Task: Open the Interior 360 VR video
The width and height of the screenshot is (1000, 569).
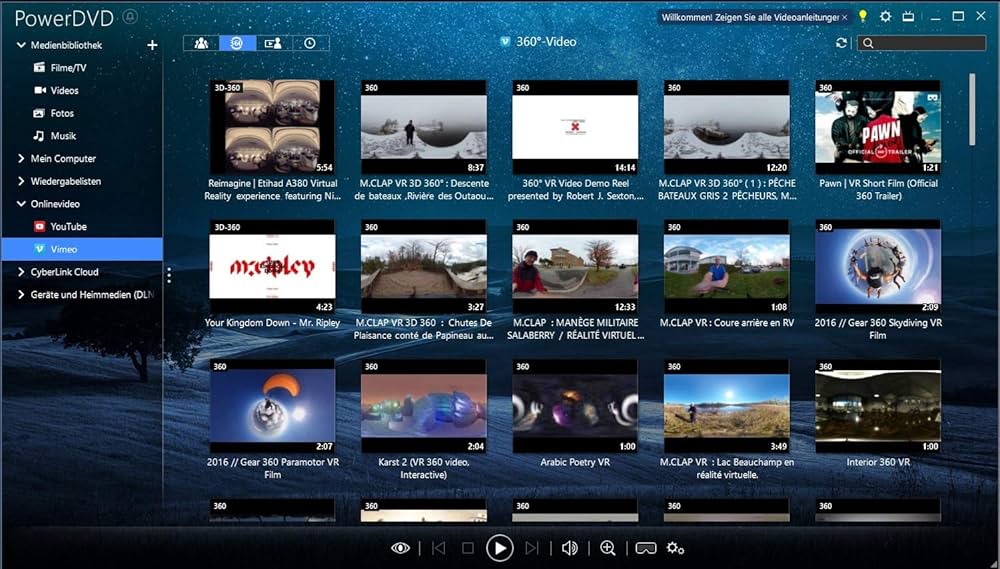Action: tap(878, 406)
